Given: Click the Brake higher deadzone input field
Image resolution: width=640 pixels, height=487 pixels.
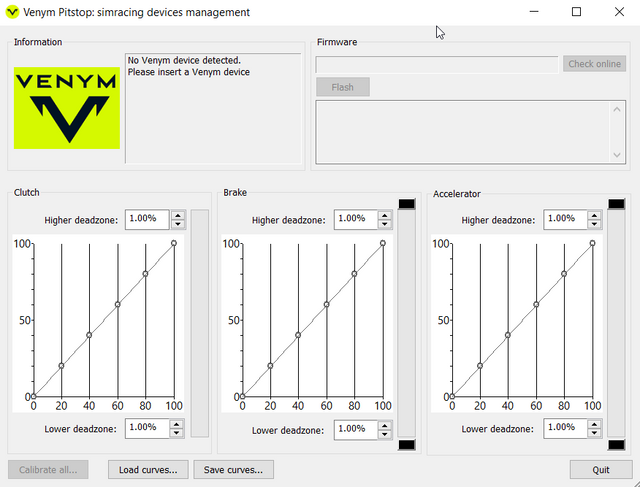Looking at the screenshot, I should 356,220.
